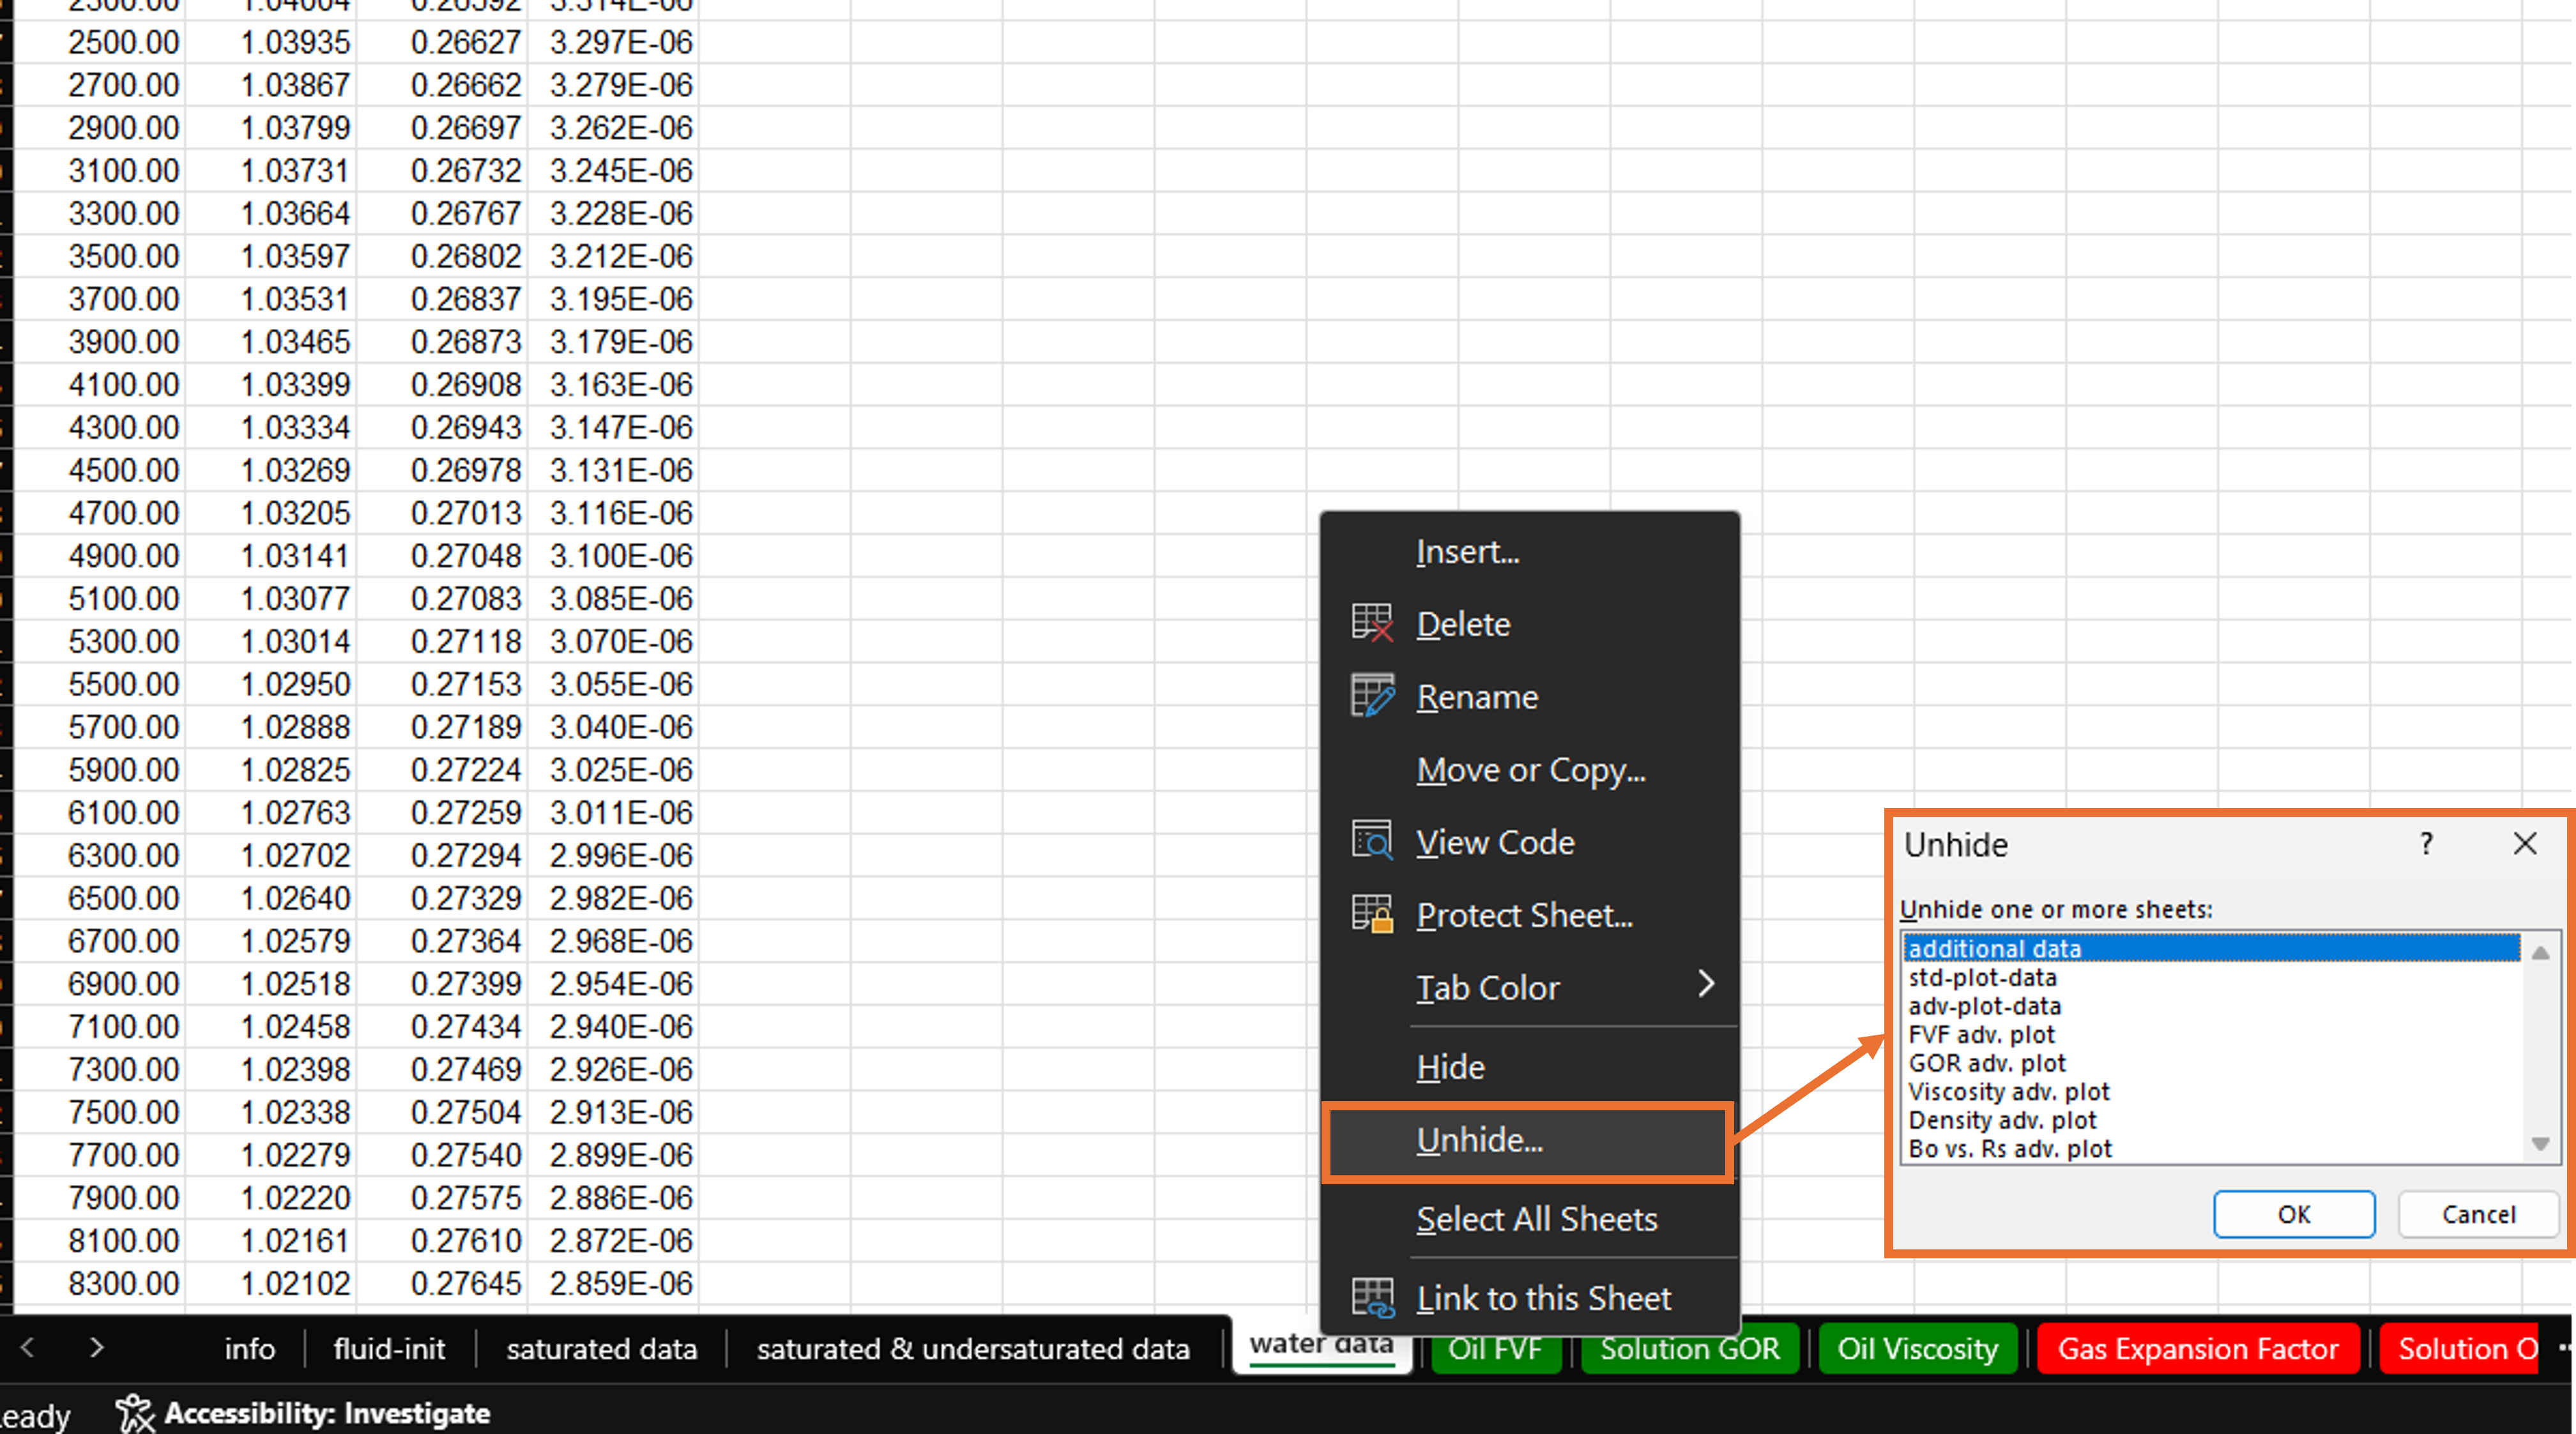Screen dimensions: 2576x1434
Task: Select Move or Copy... menu entry
Action: [x=1530, y=770]
